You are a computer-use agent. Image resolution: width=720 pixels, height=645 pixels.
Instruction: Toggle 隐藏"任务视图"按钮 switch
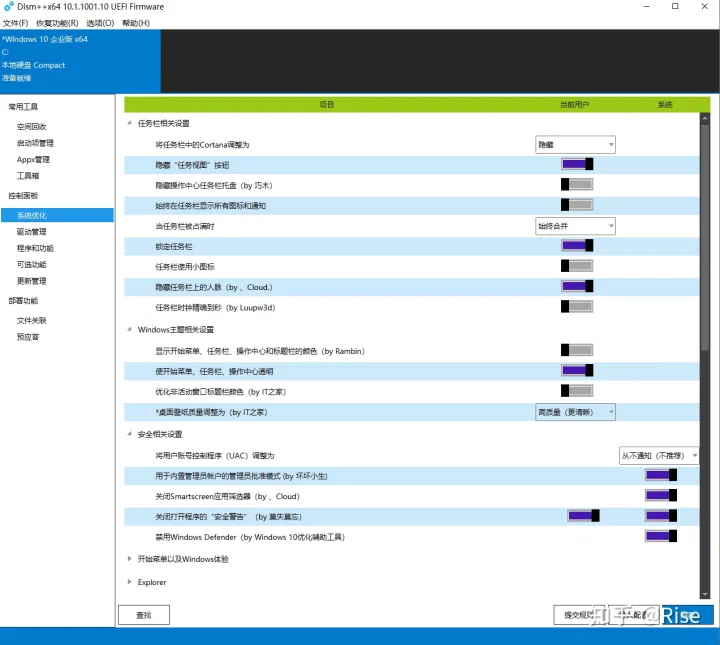[577, 164]
